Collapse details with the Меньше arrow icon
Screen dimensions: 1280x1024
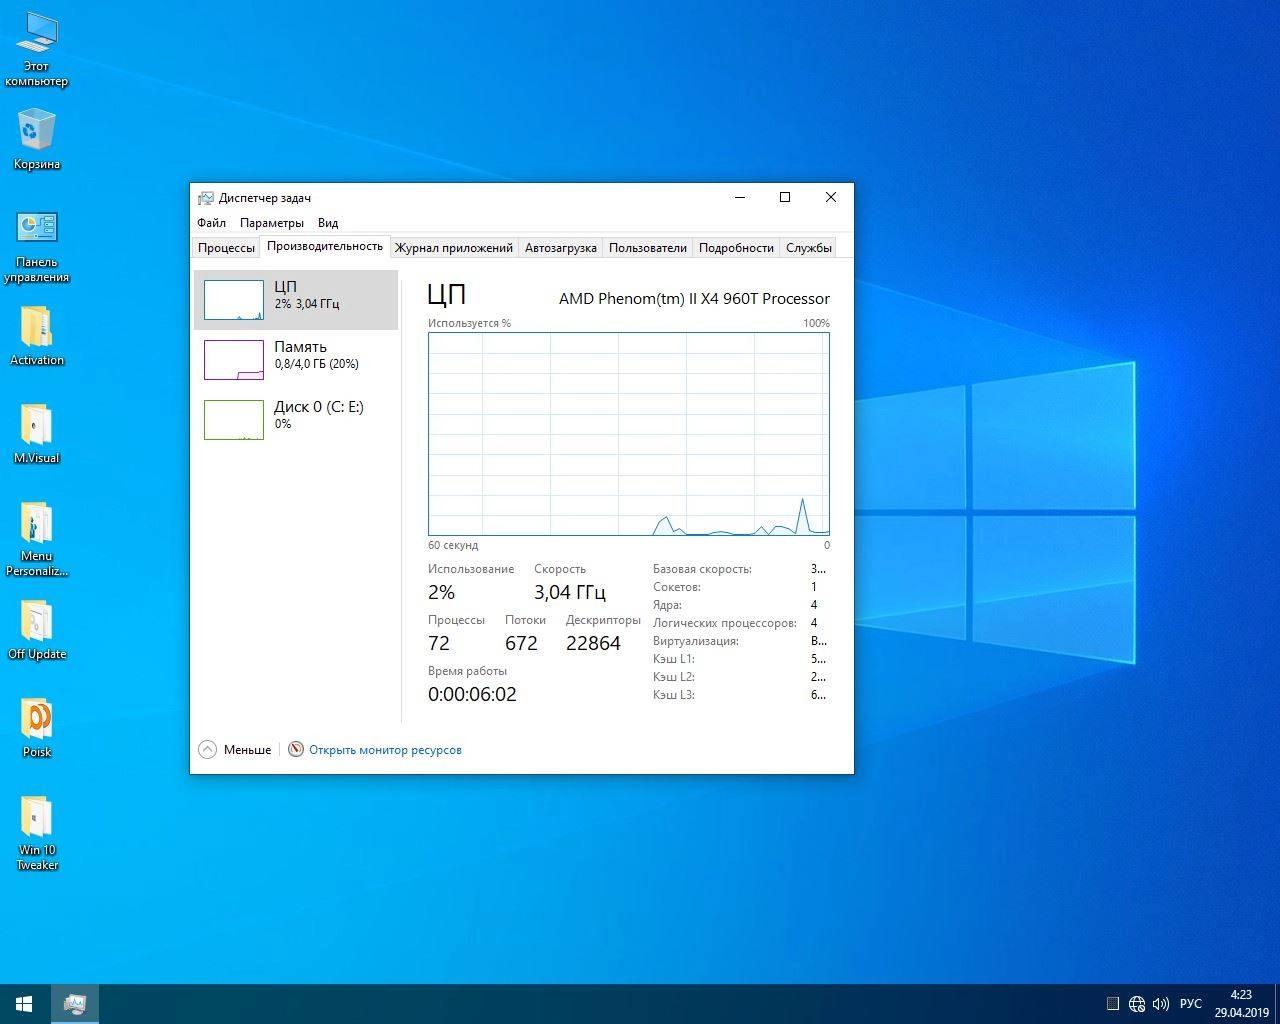[207, 749]
